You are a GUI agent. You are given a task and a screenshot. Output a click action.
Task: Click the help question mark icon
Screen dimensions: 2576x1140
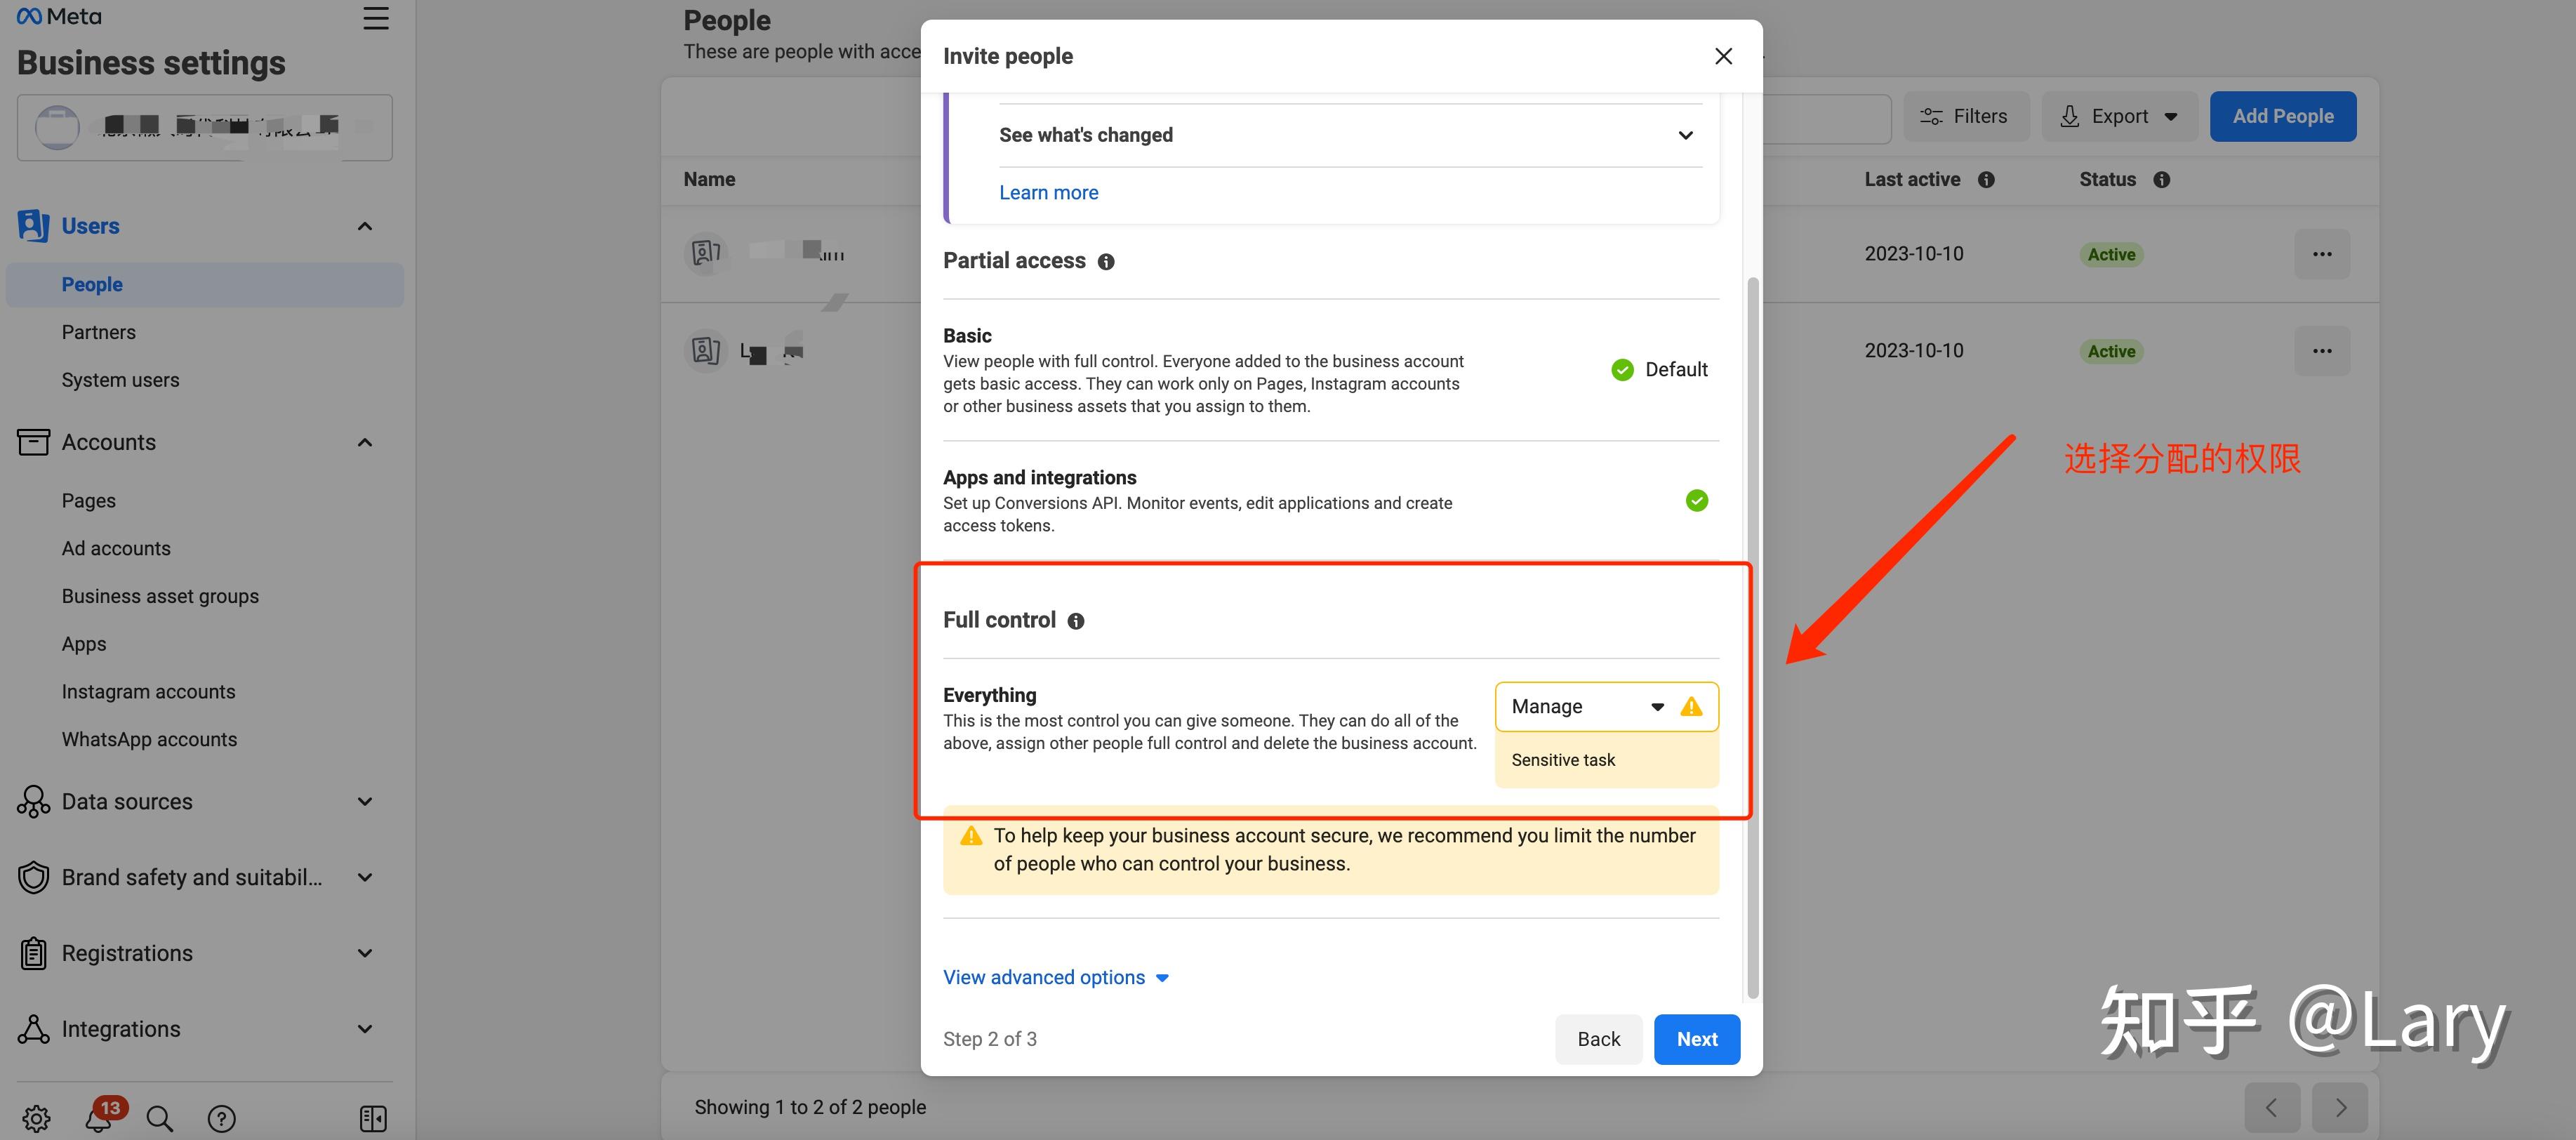tap(221, 1118)
